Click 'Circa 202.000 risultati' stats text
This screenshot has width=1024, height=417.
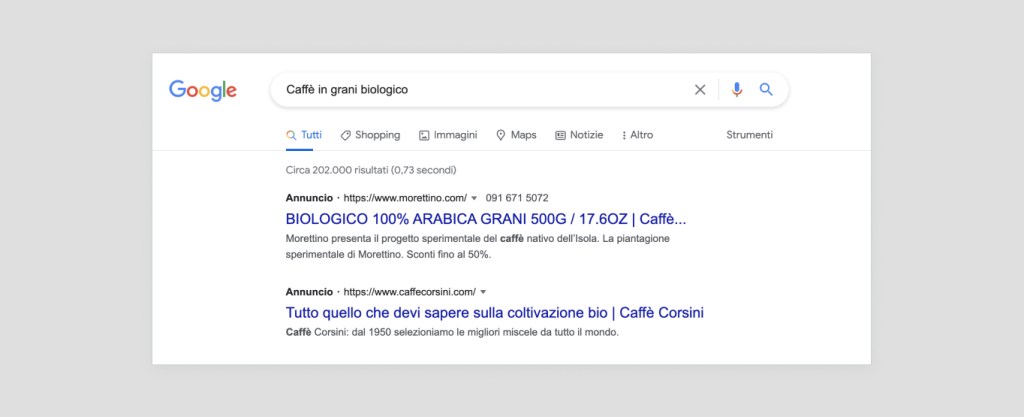pyautogui.click(x=371, y=170)
